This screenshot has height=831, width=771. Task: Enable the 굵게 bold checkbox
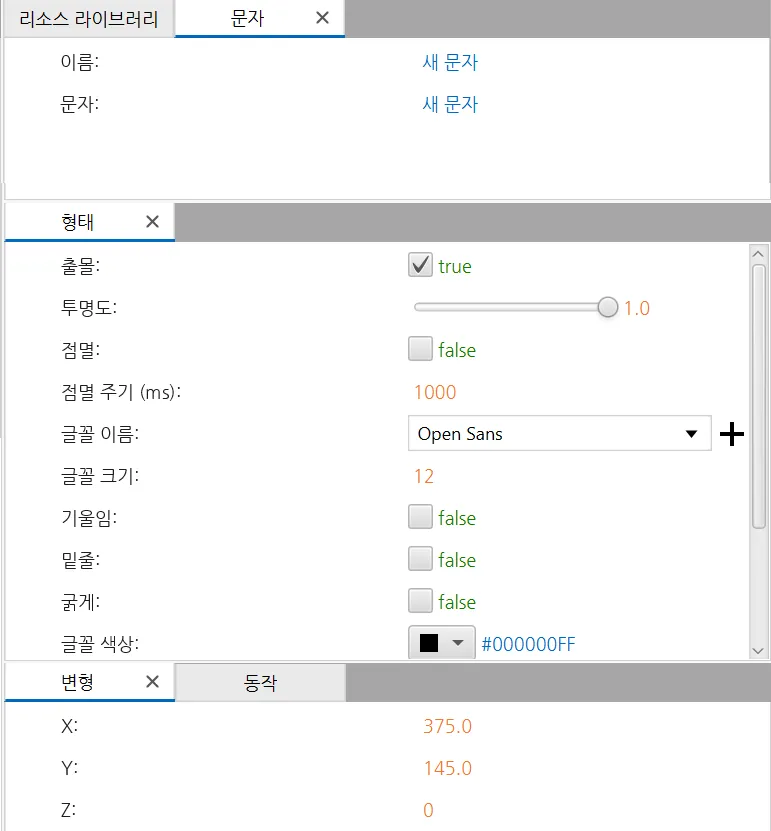pyautogui.click(x=420, y=600)
